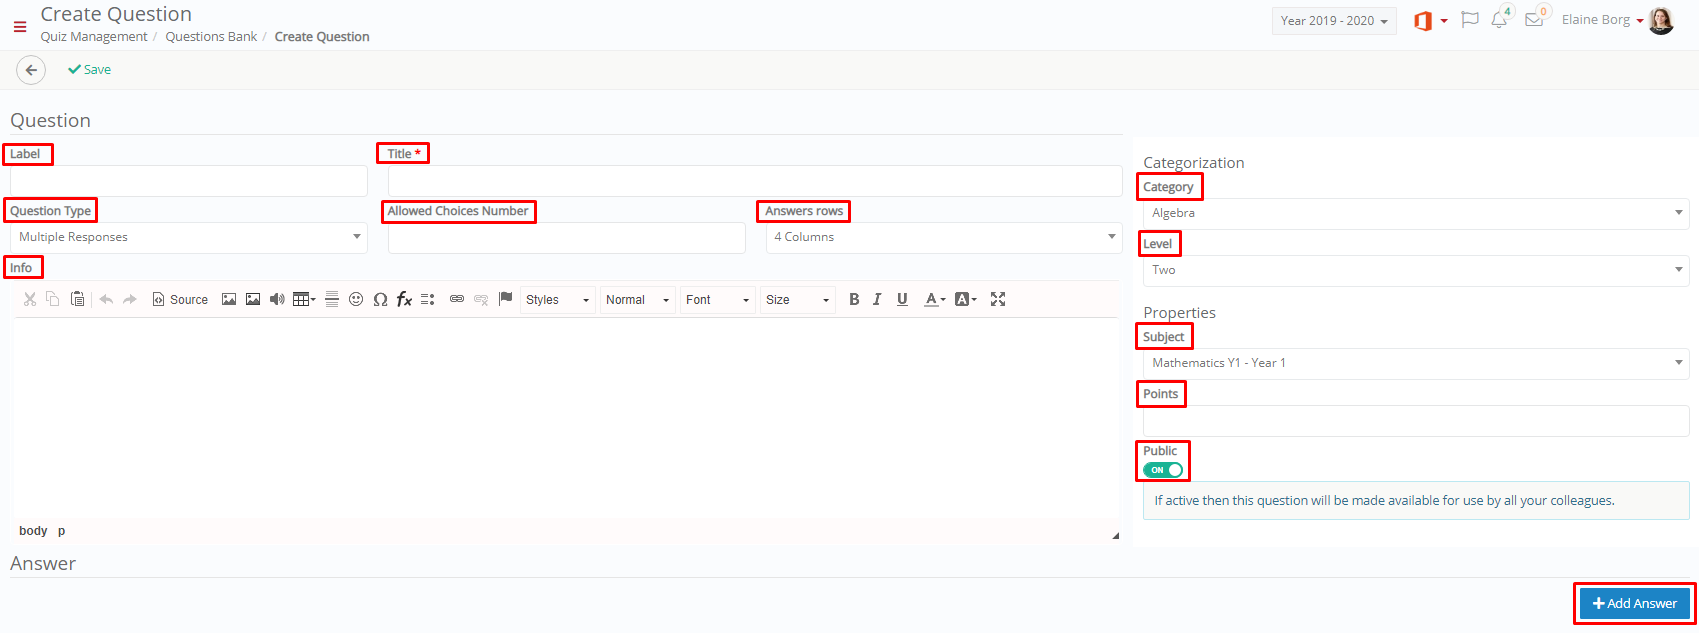The height and width of the screenshot is (633, 1699).
Task: Toggle italic formatting
Action: point(877,299)
